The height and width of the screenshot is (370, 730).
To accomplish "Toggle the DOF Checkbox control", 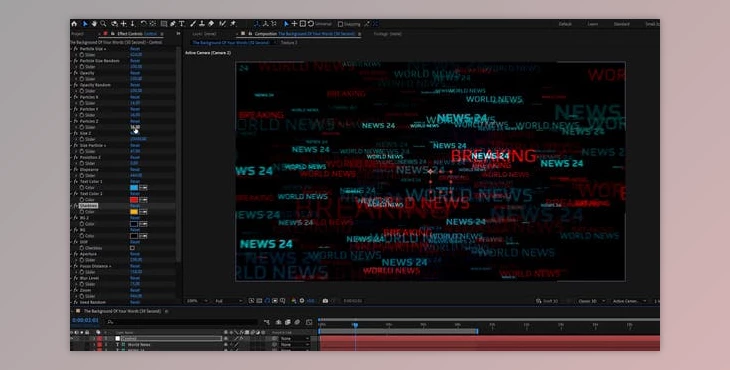I will tap(132, 248).
